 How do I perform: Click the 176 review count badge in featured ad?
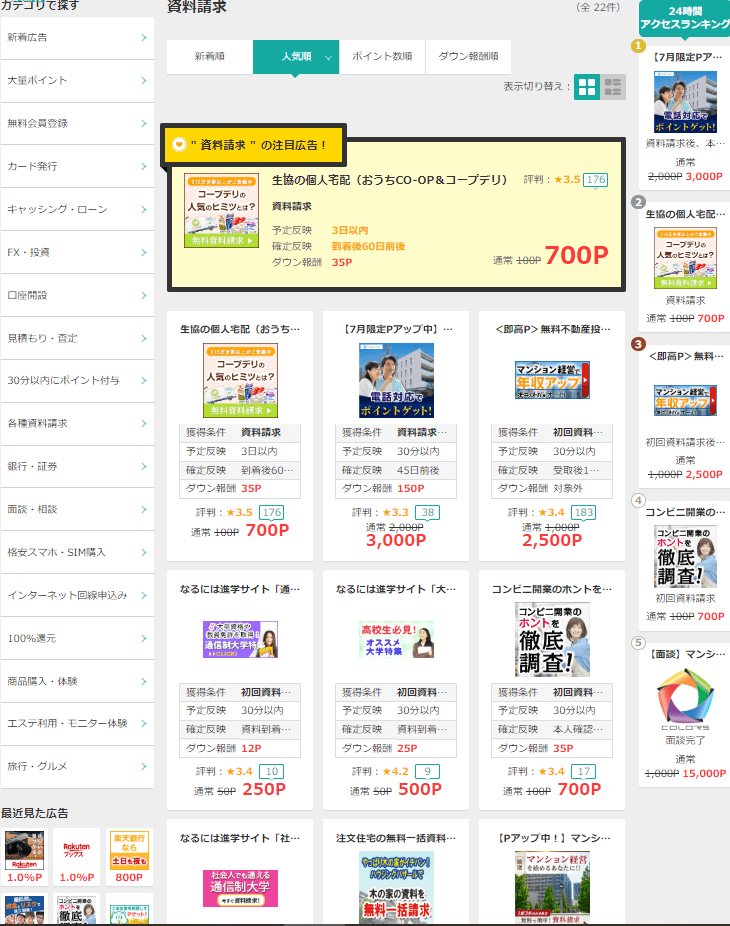596,180
